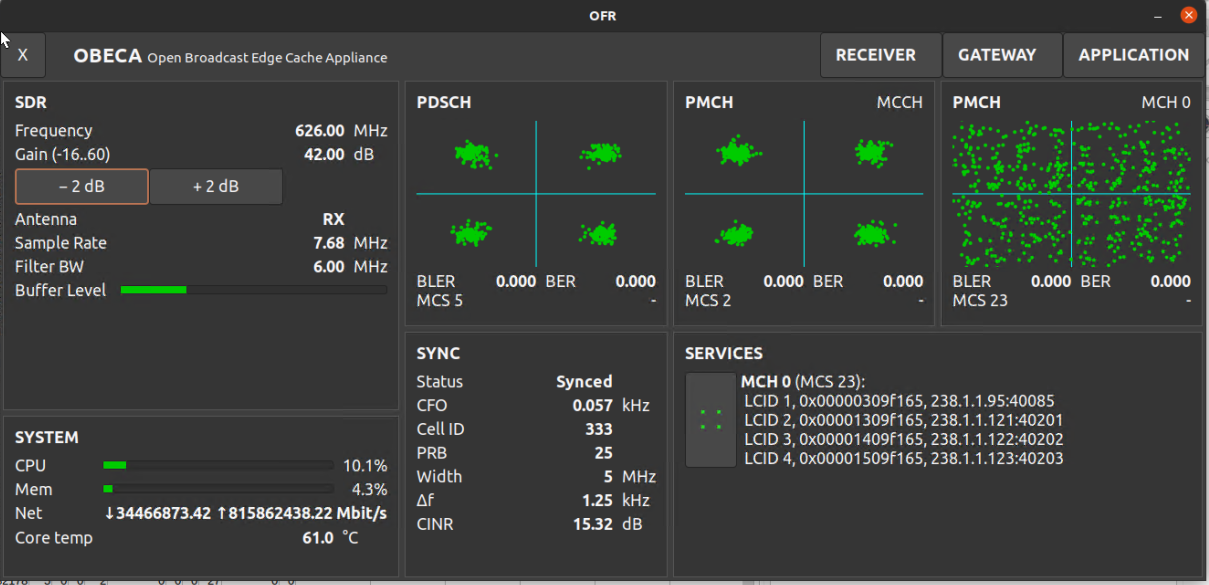Open the GATEWAY view
Screen dimensions: 1209x585
point(1001,55)
